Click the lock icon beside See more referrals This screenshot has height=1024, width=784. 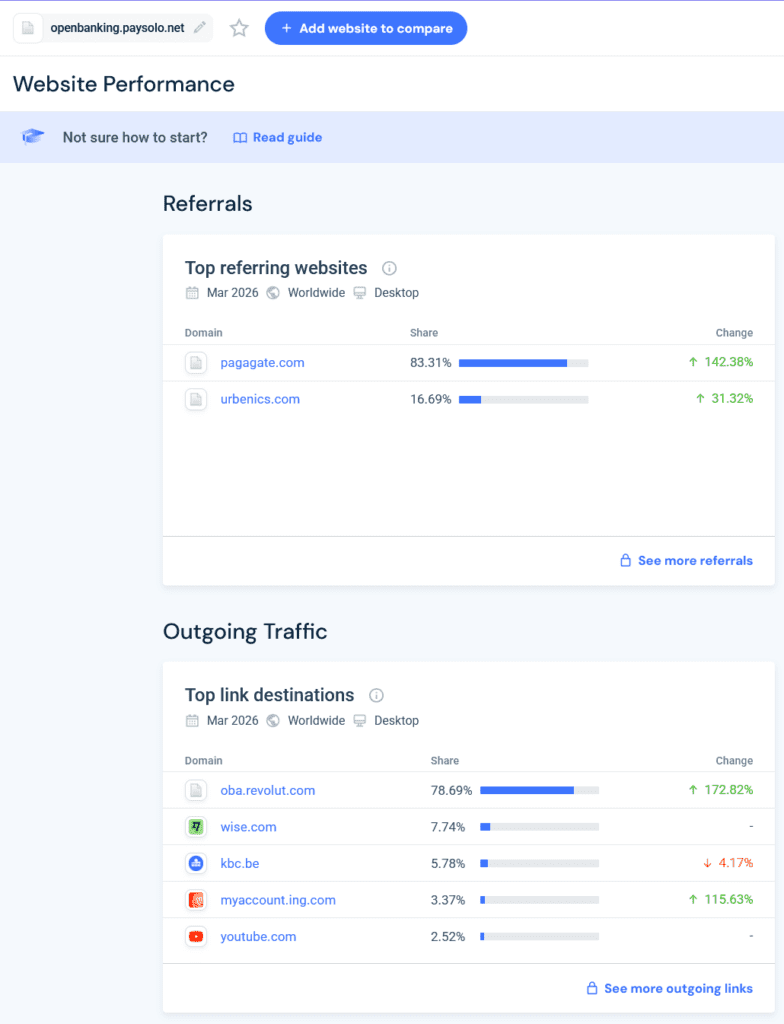coord(625,560)
